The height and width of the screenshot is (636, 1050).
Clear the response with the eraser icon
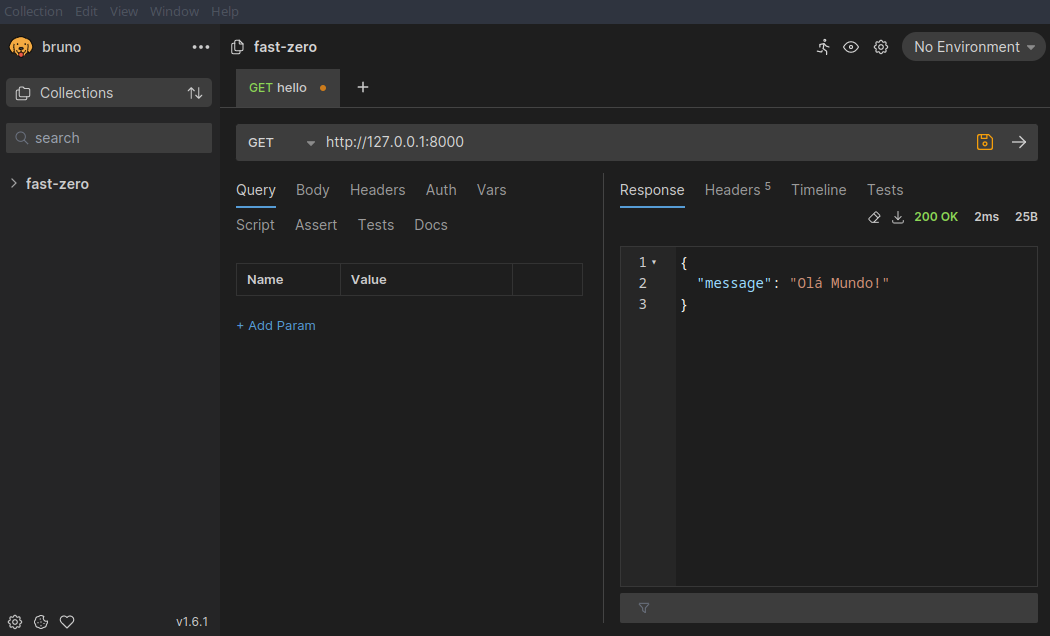[x=874, y=217]
